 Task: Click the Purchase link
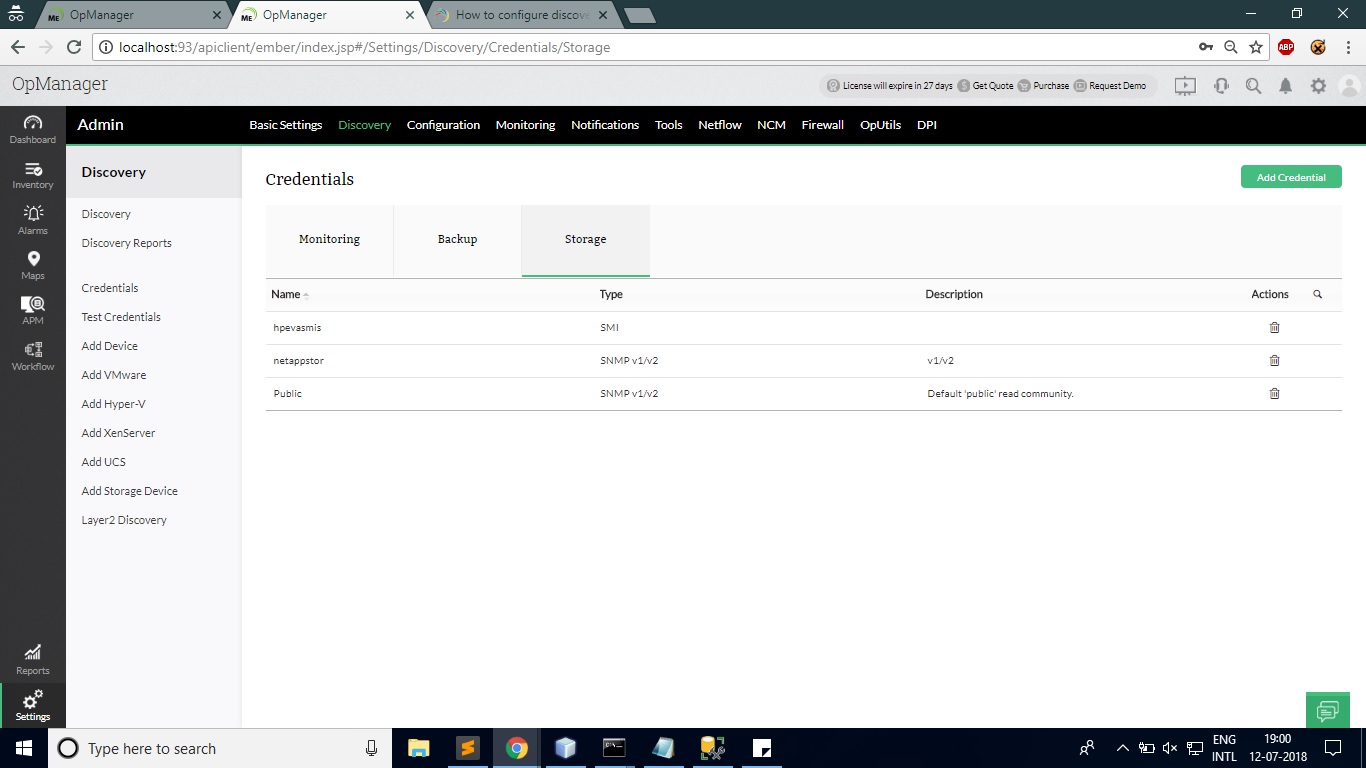(x=1043, y=86)
